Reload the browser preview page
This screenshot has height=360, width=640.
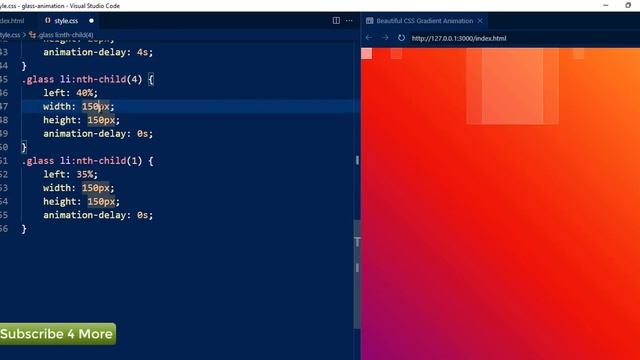[401, 38]
